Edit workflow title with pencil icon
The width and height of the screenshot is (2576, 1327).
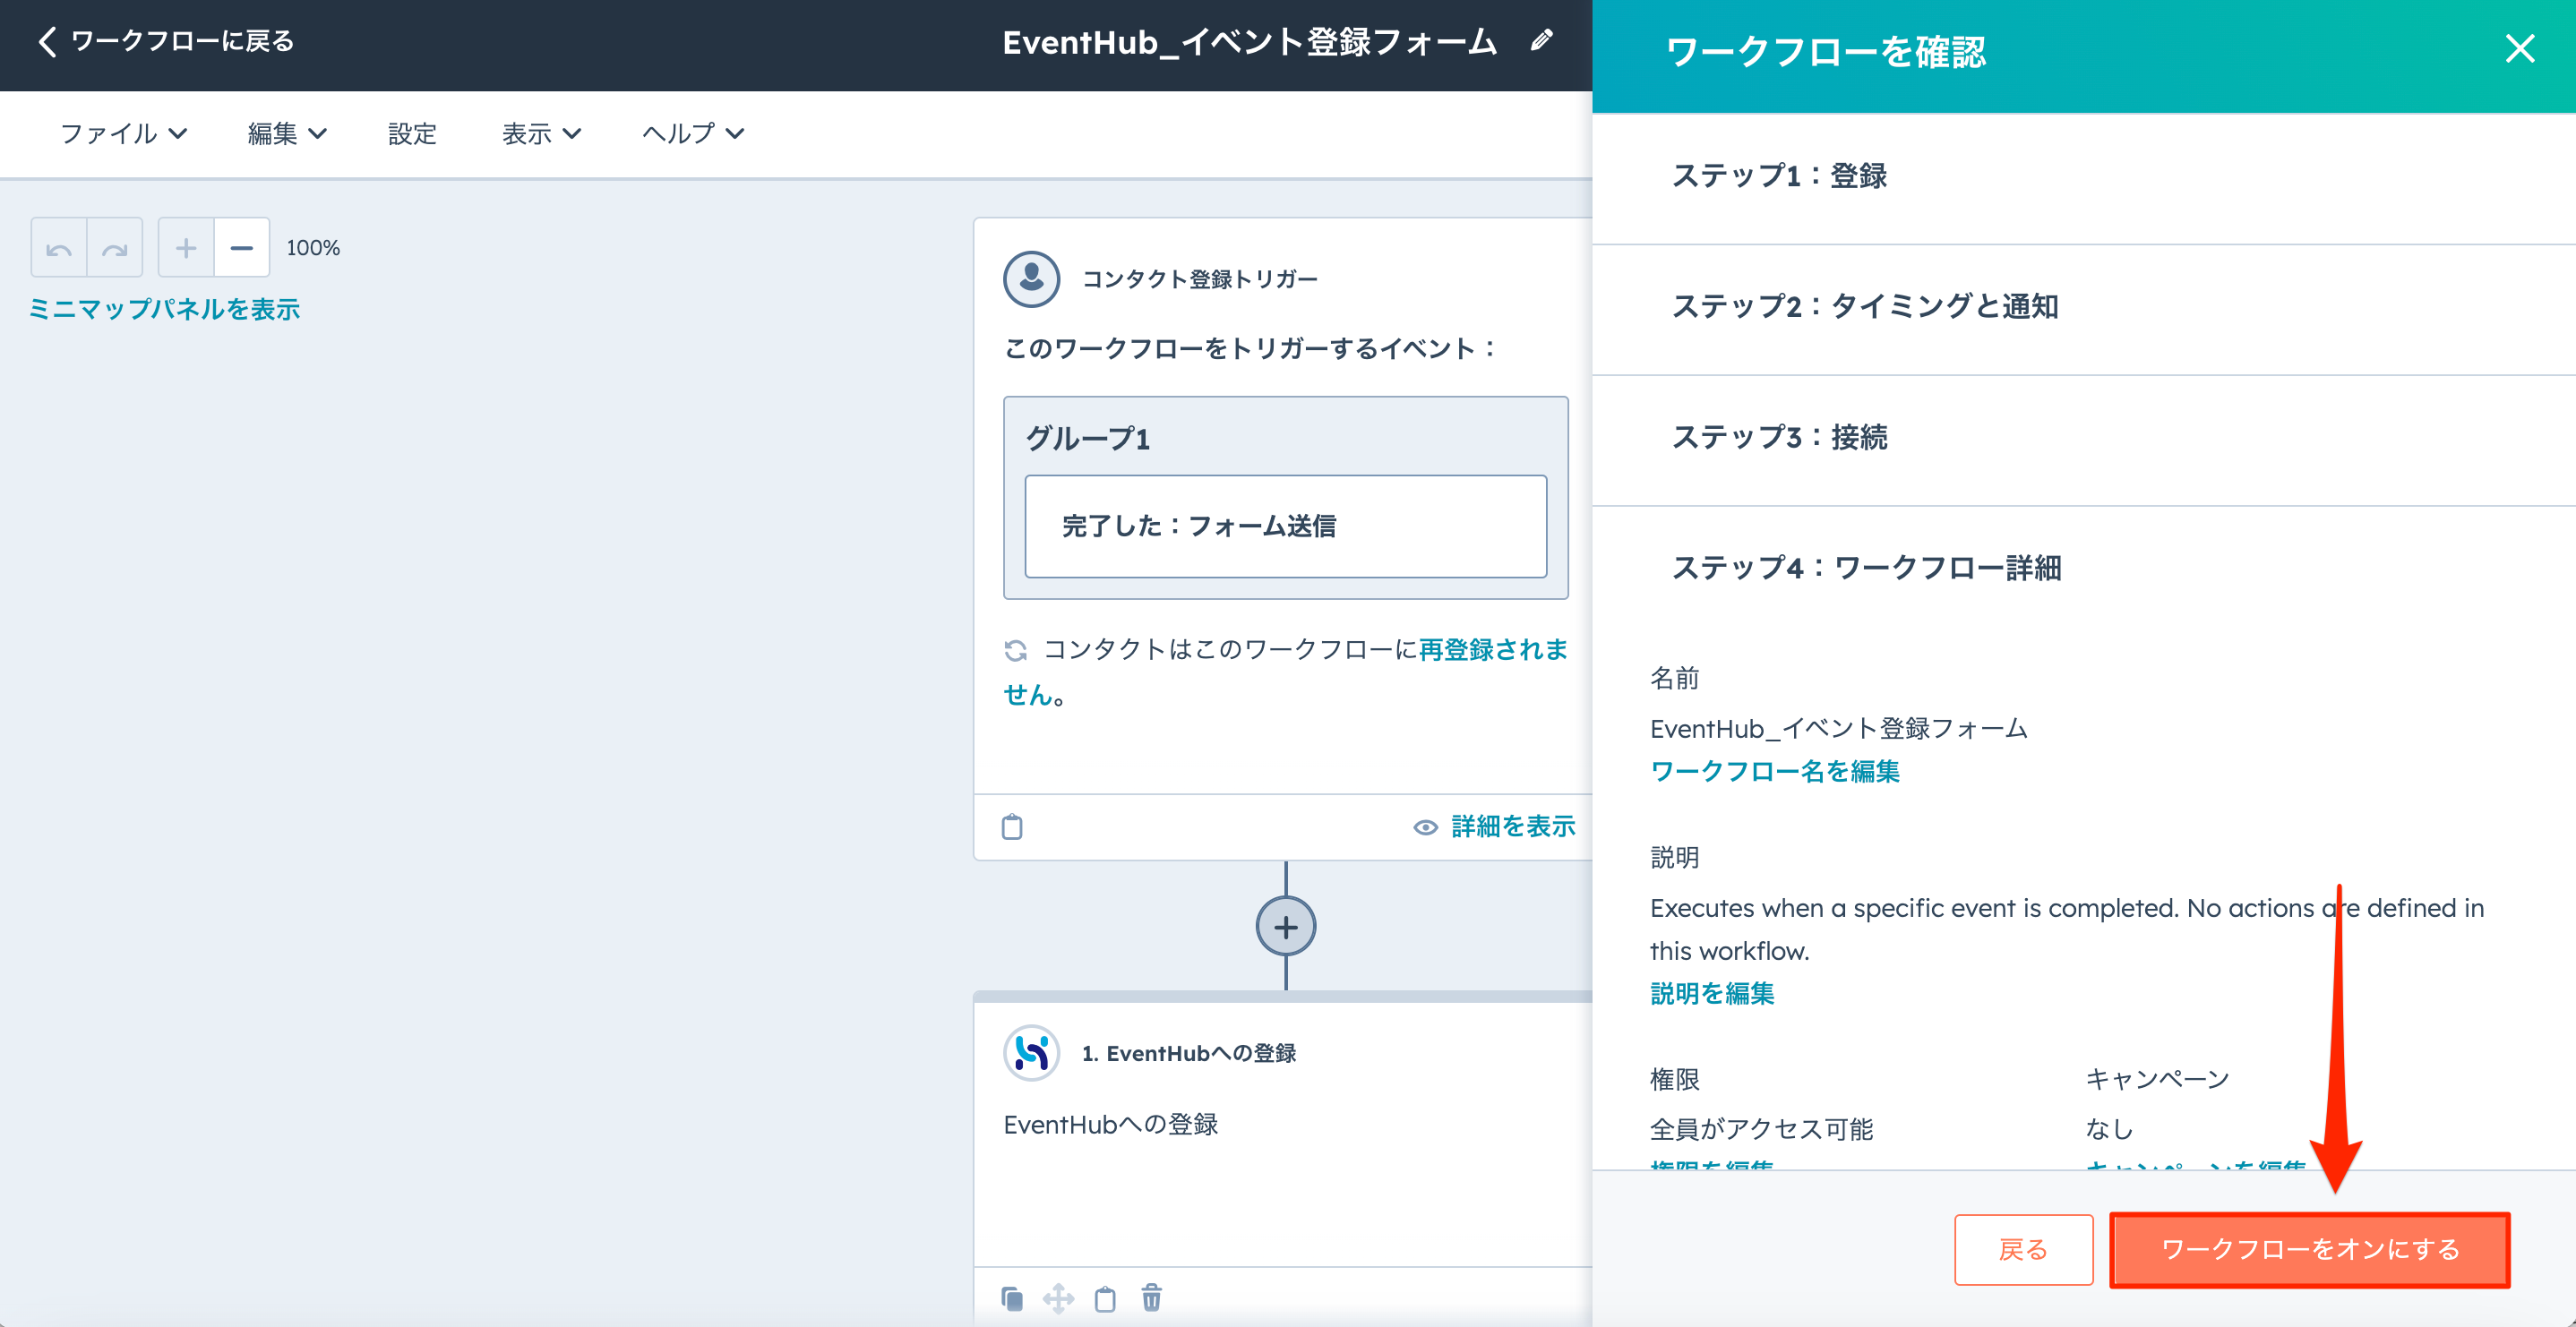(1541, 41)
